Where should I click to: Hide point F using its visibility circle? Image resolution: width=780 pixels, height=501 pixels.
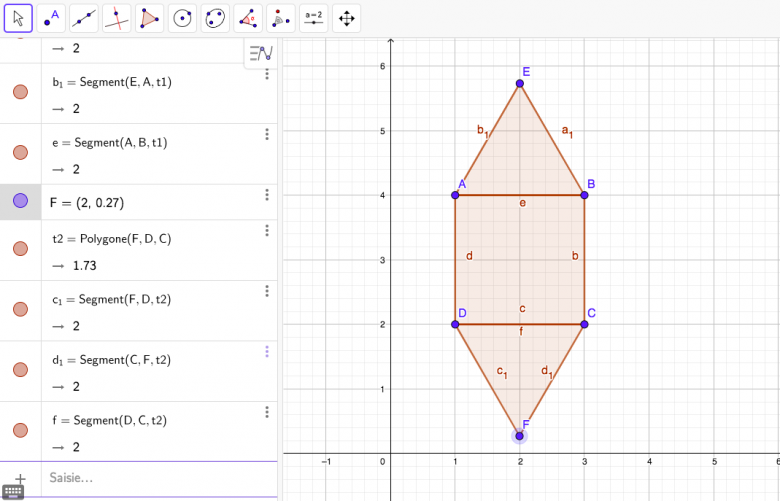point(20,201)
